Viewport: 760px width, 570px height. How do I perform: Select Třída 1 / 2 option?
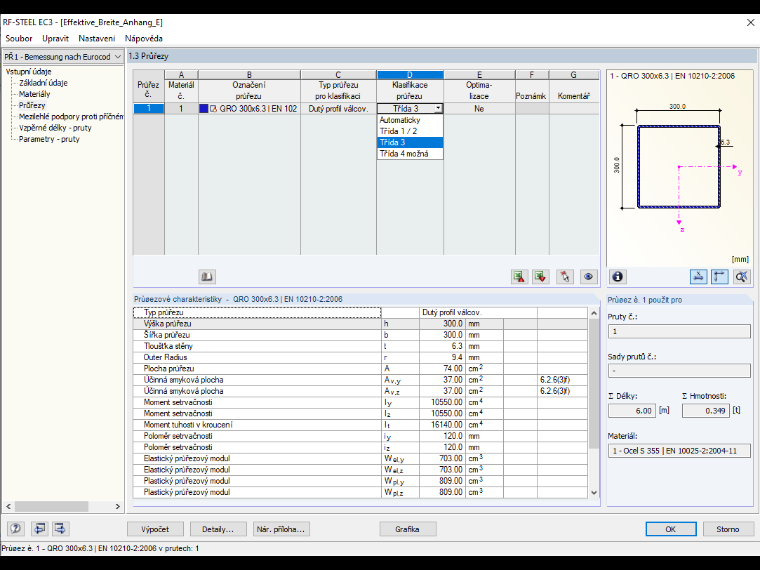(410, 131)
